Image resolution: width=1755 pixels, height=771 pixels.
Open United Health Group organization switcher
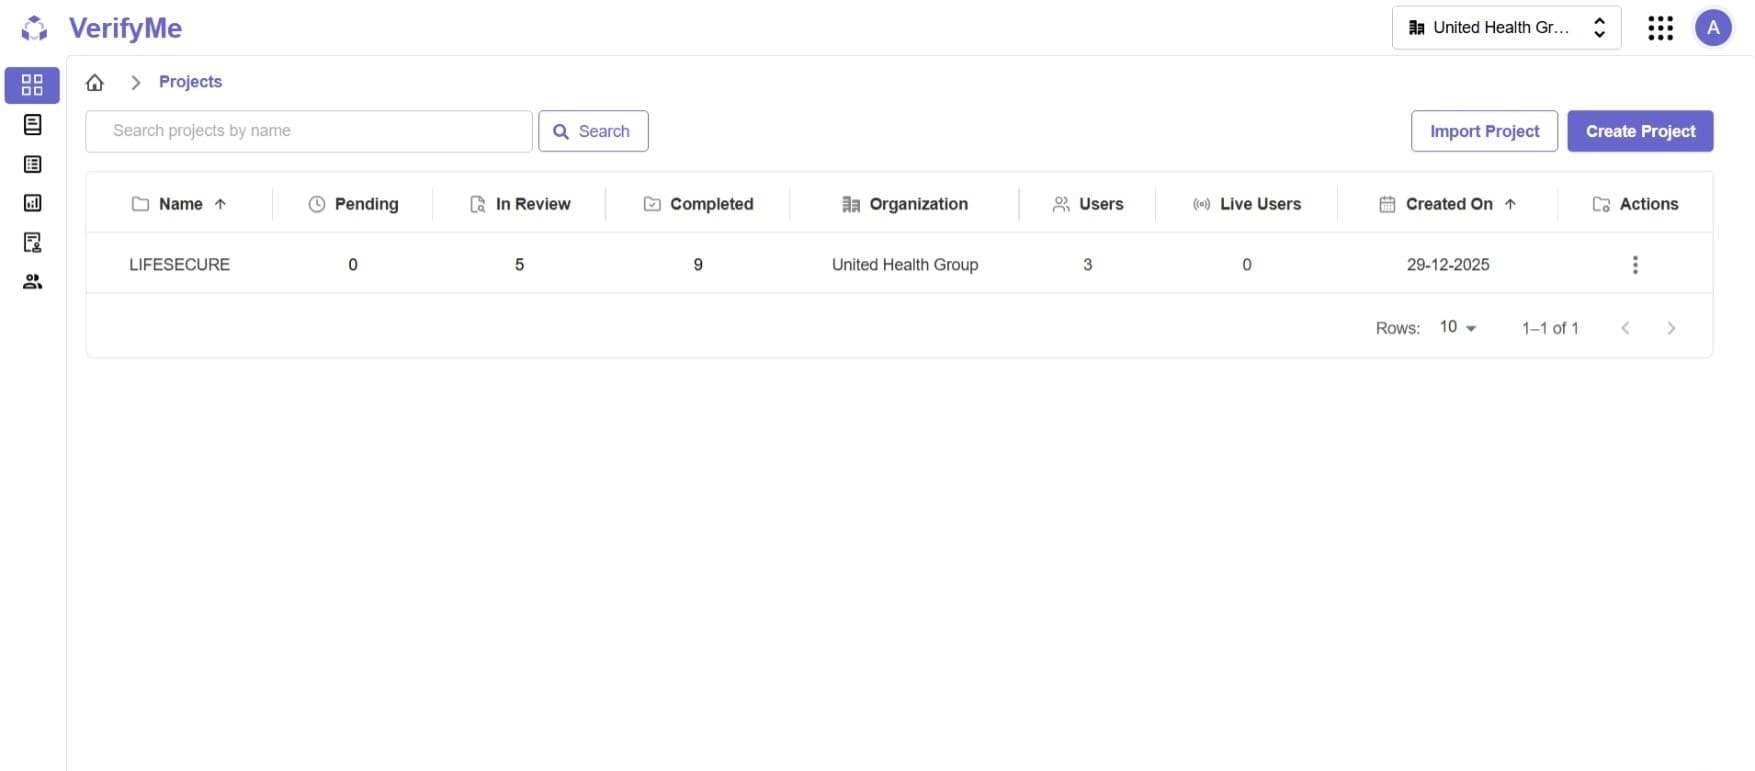1506,28
